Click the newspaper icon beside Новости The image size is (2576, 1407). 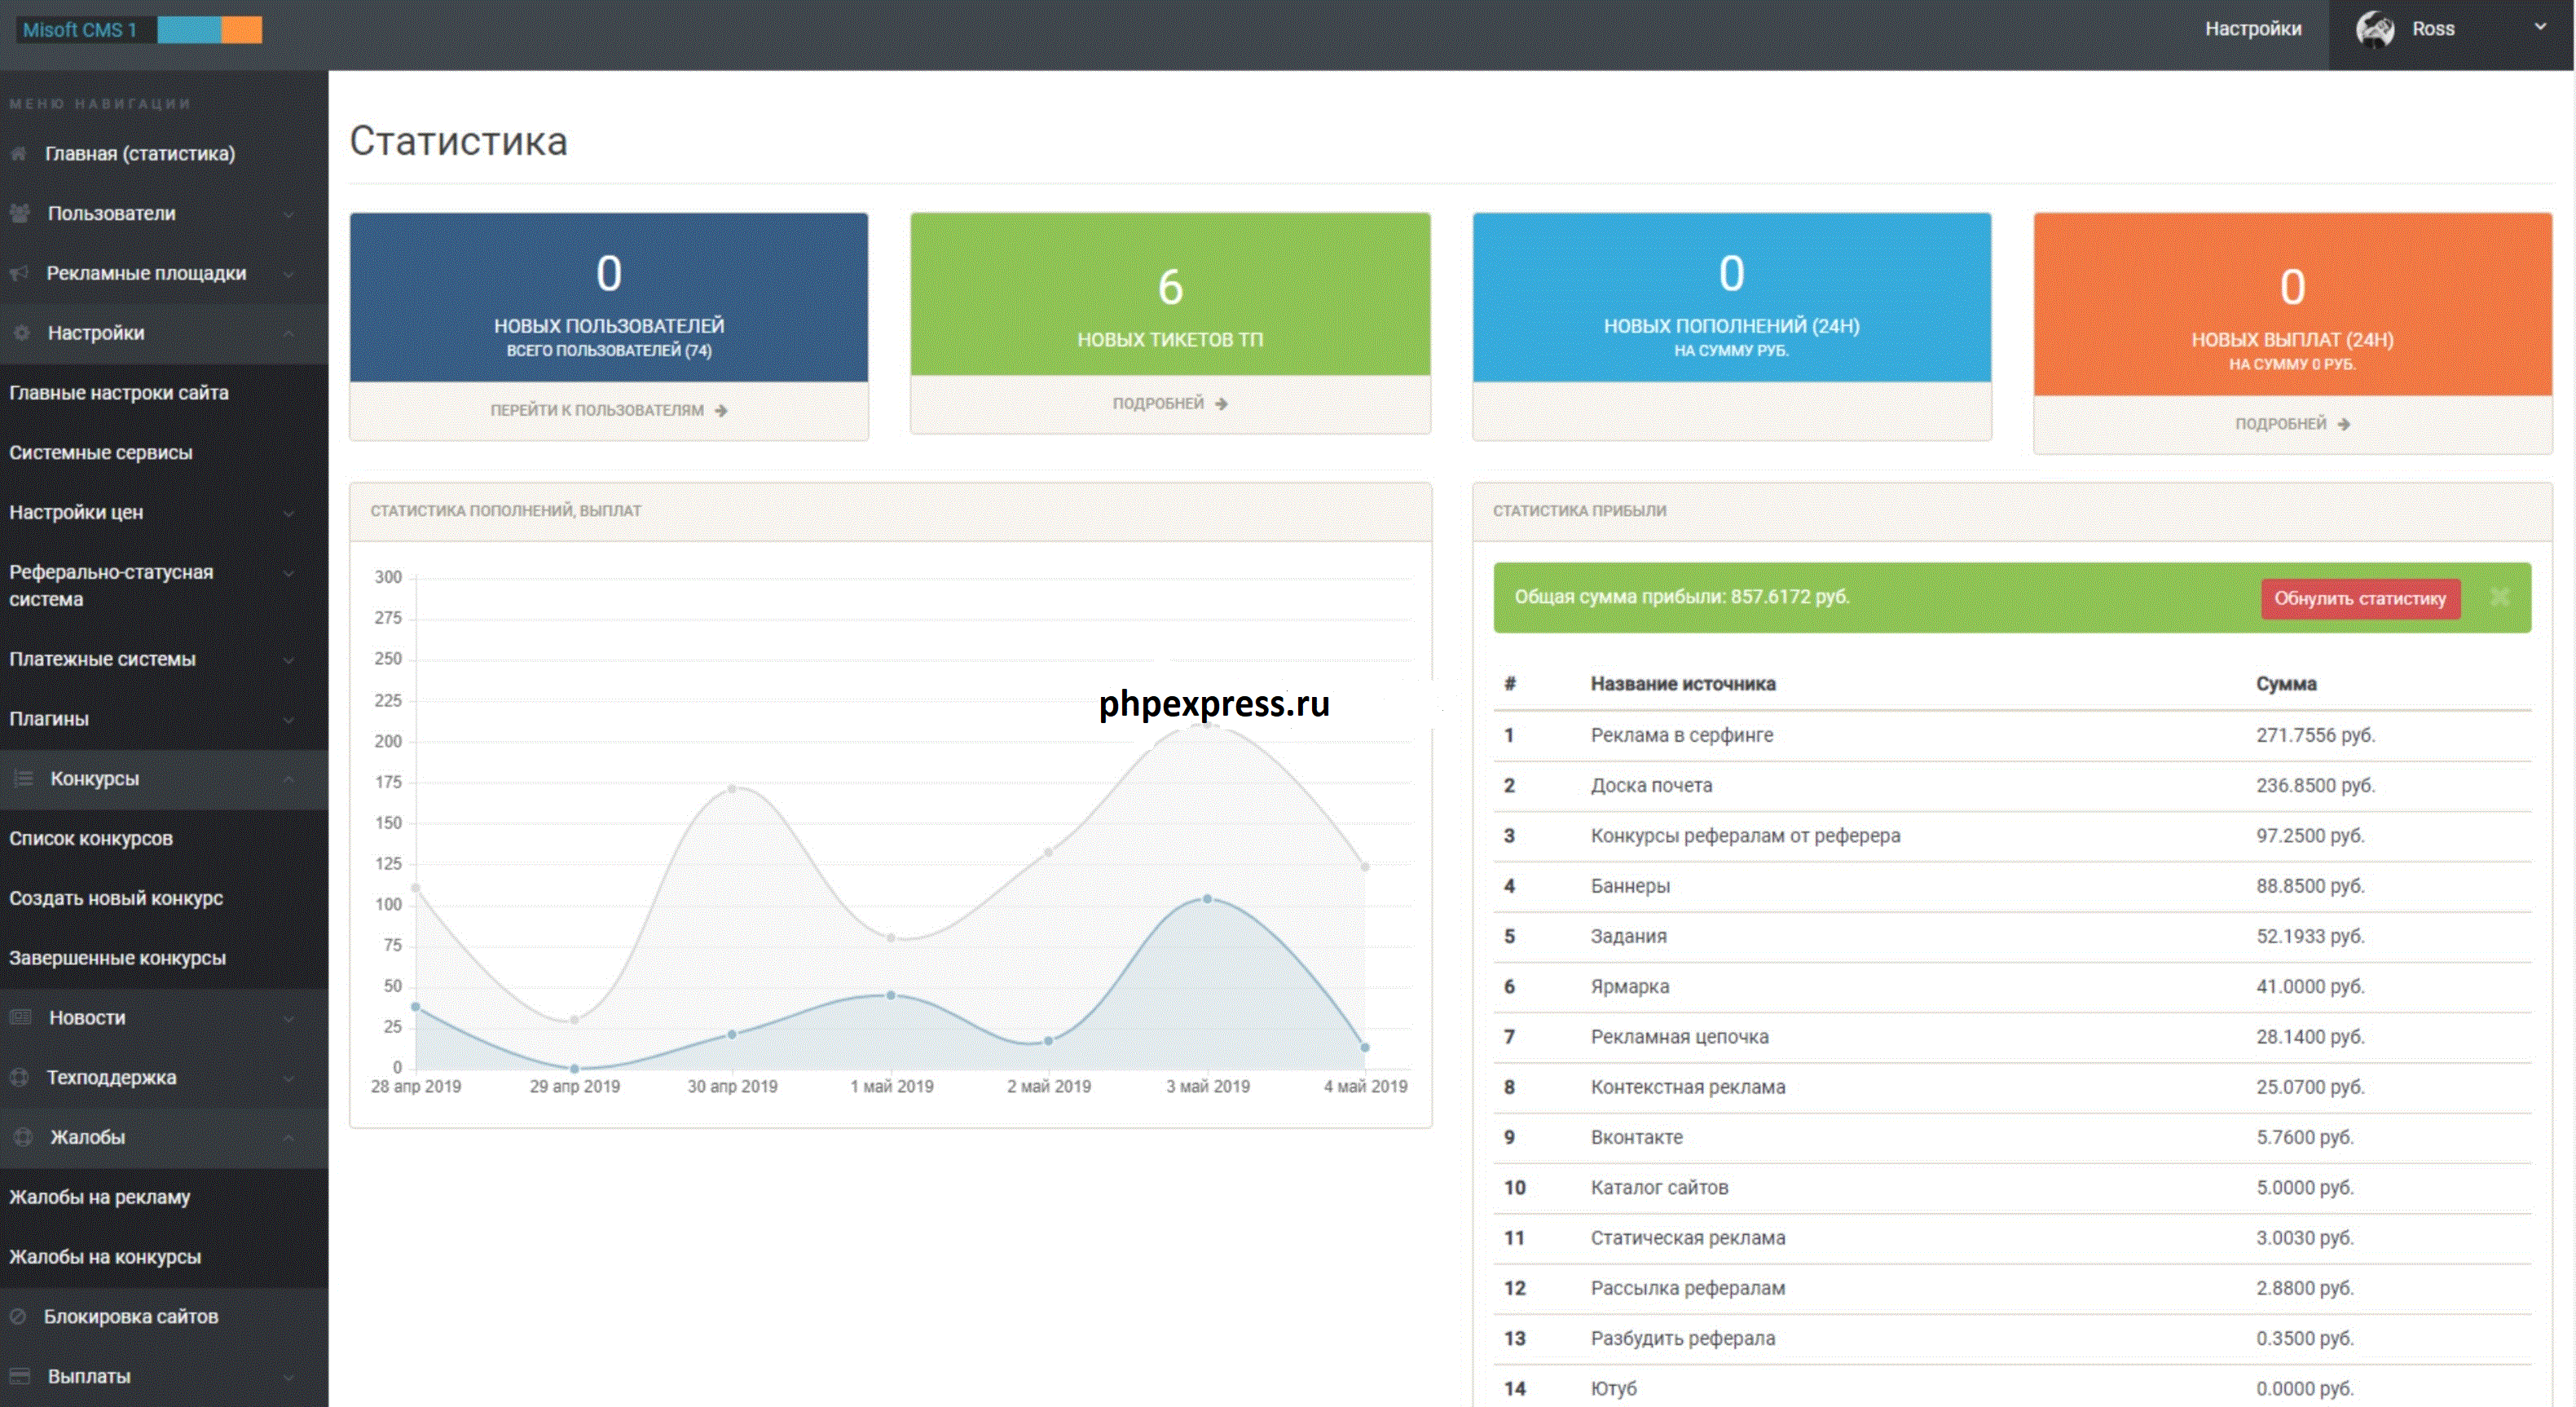point(20,1017)
